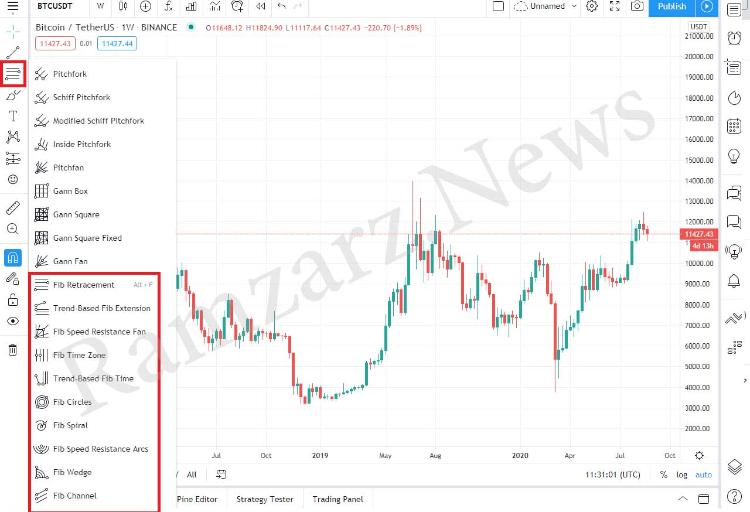Choose Gann Square tool
The image size is (750, 512).
click(x=102, y=214)
